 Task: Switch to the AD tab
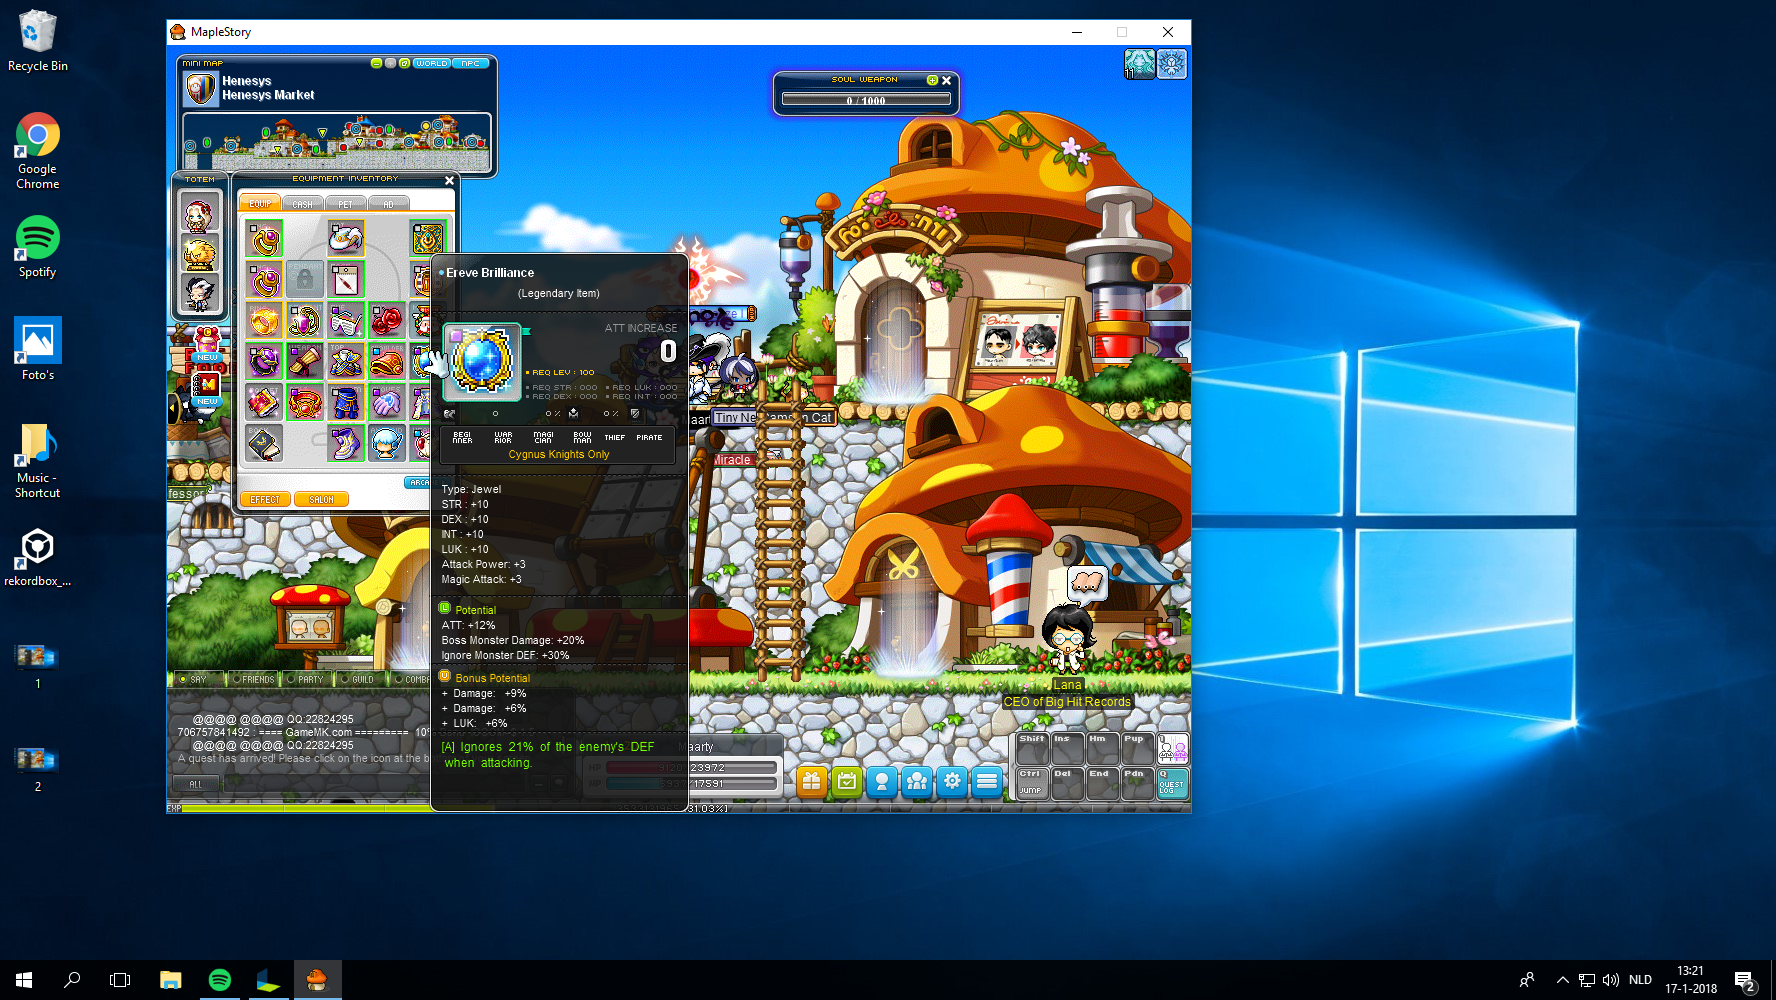click(389, 204)
